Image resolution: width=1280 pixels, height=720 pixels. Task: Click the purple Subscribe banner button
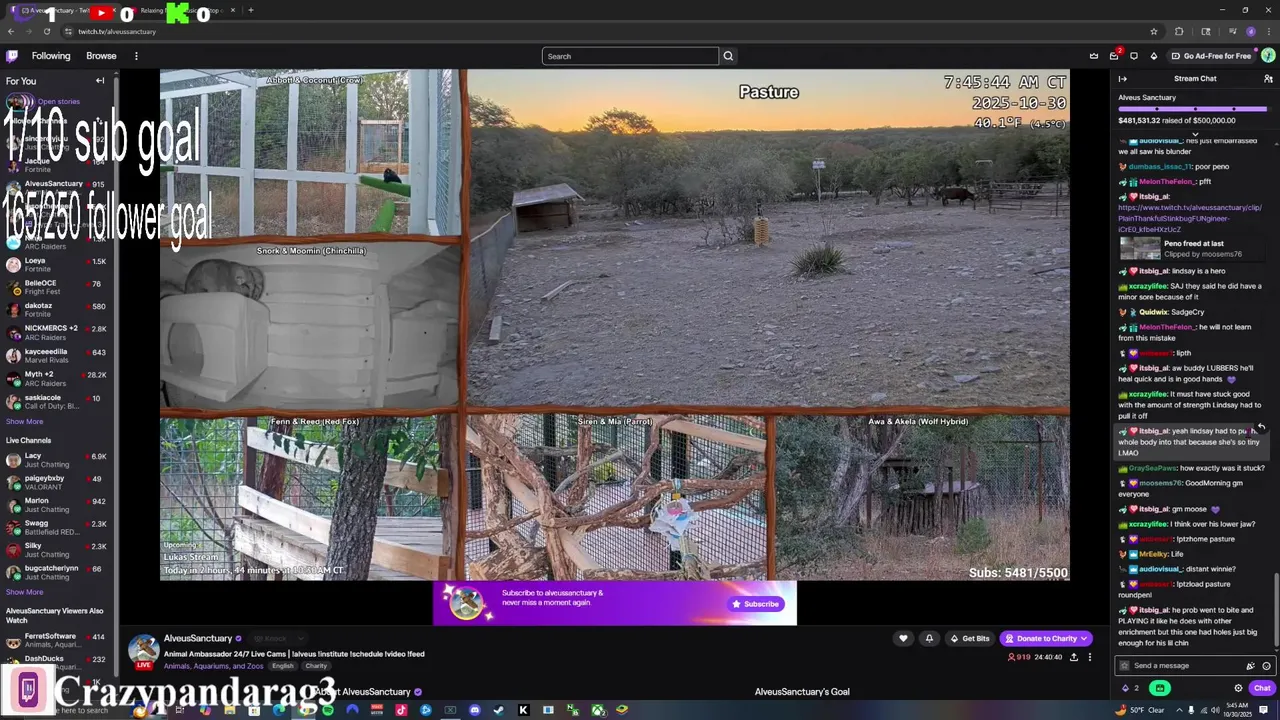tap(756, 604)
